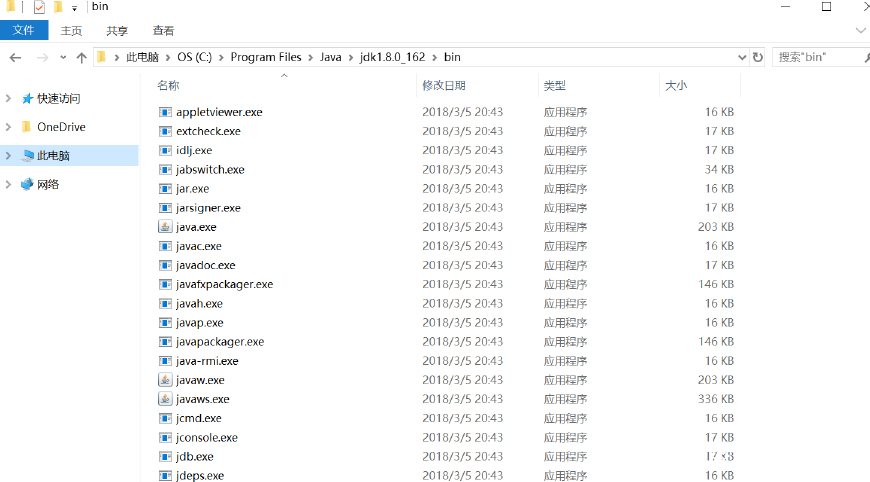Select OneDrive in navigation pane

62,127
